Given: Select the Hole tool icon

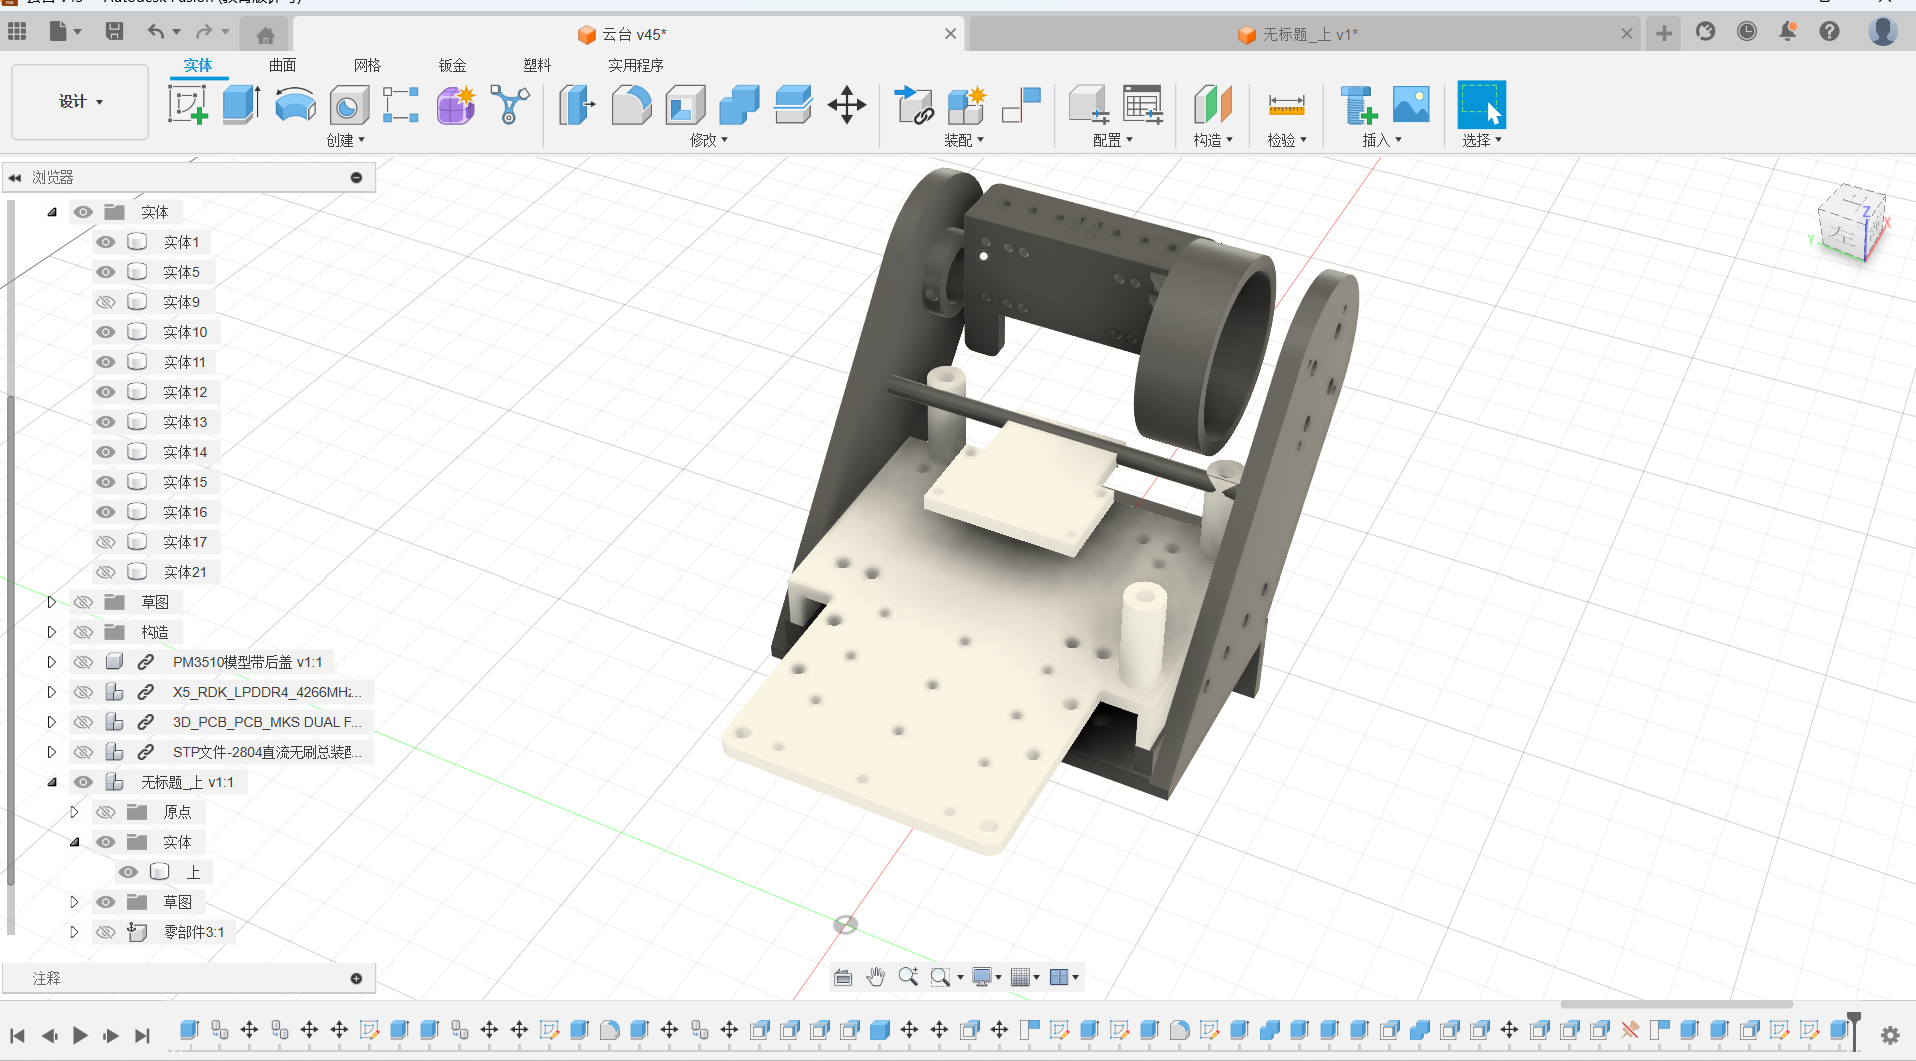Looking at the screenshot, I should pyautogui.click(x=348, y=104).
